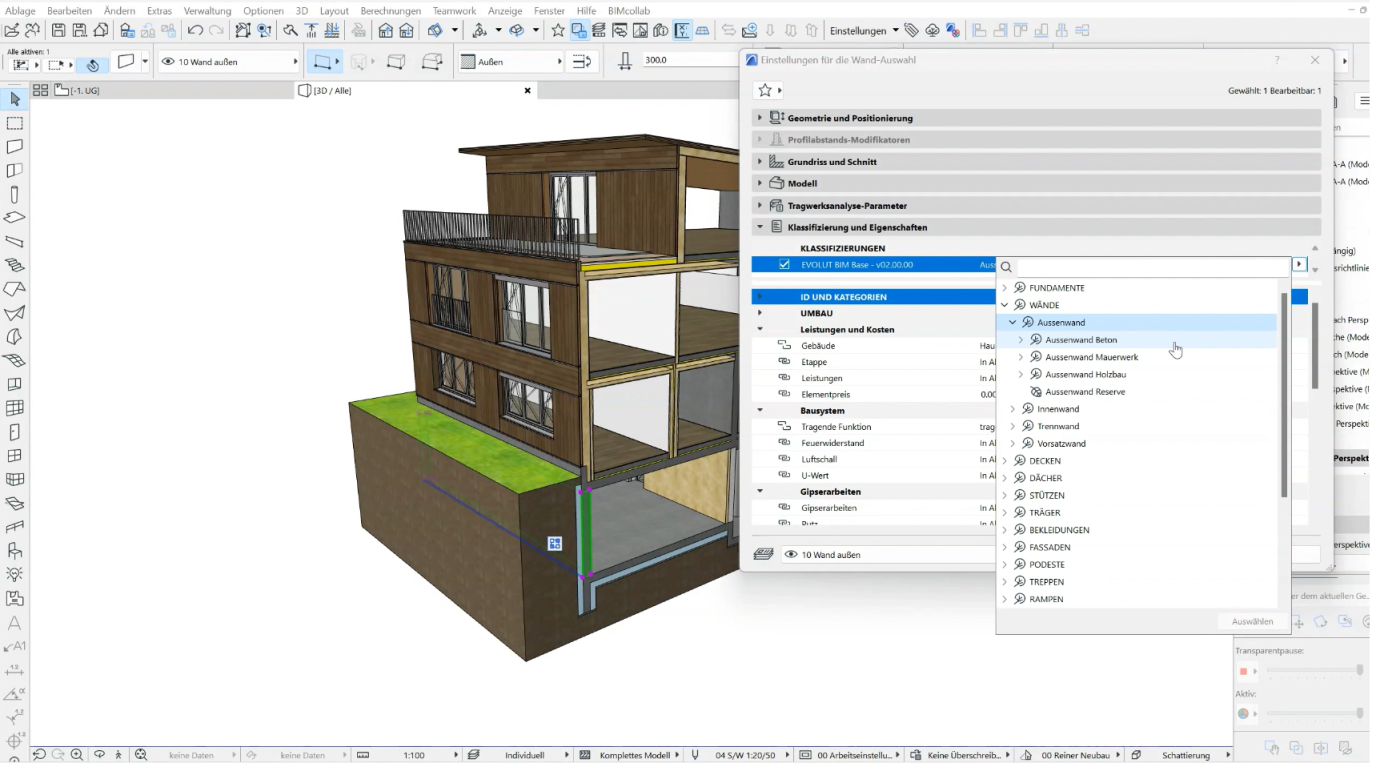Collapse the WÄNDE tree node
This screenshot has height=763, width=1376.
[x=1005, y=305]
